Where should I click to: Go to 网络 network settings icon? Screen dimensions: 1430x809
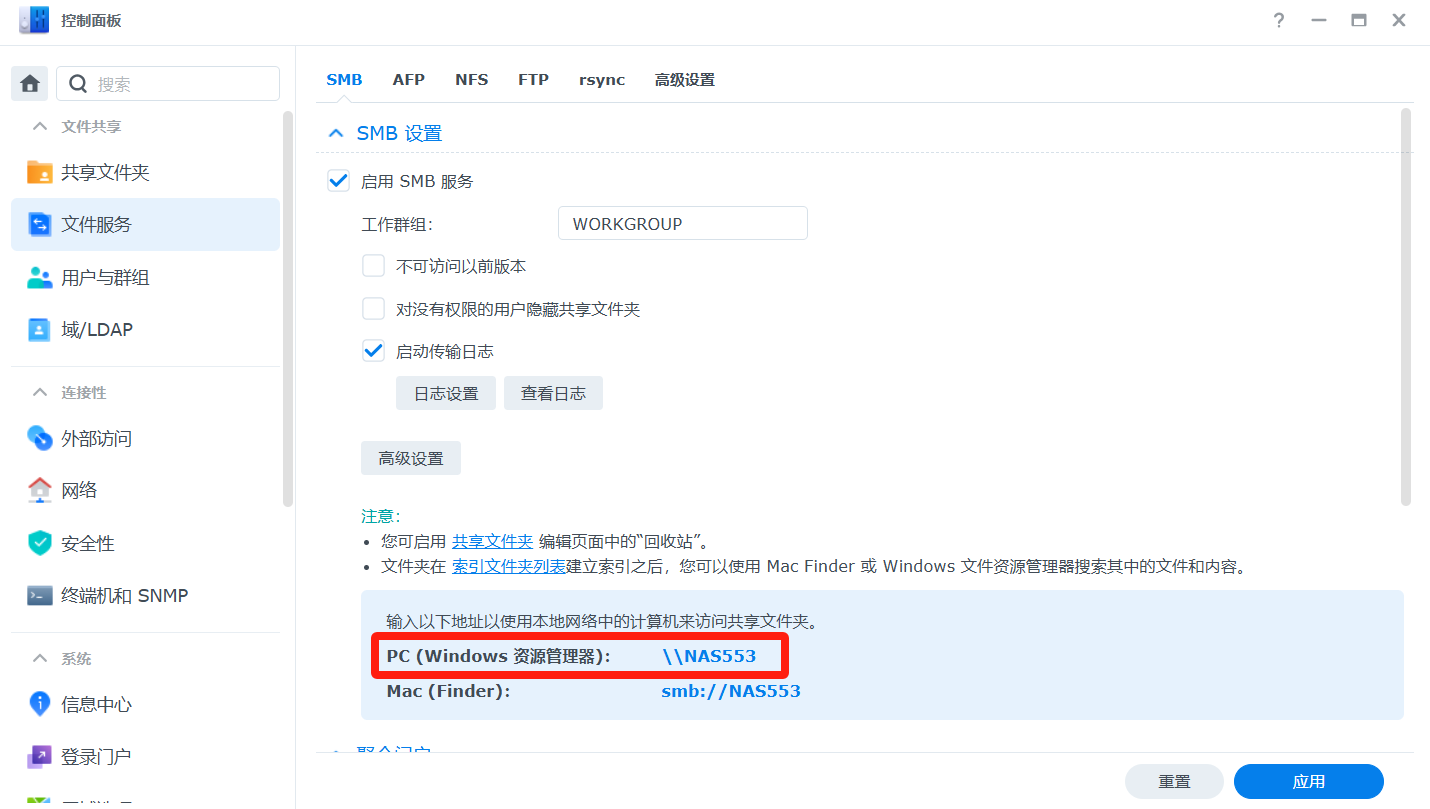40,490
